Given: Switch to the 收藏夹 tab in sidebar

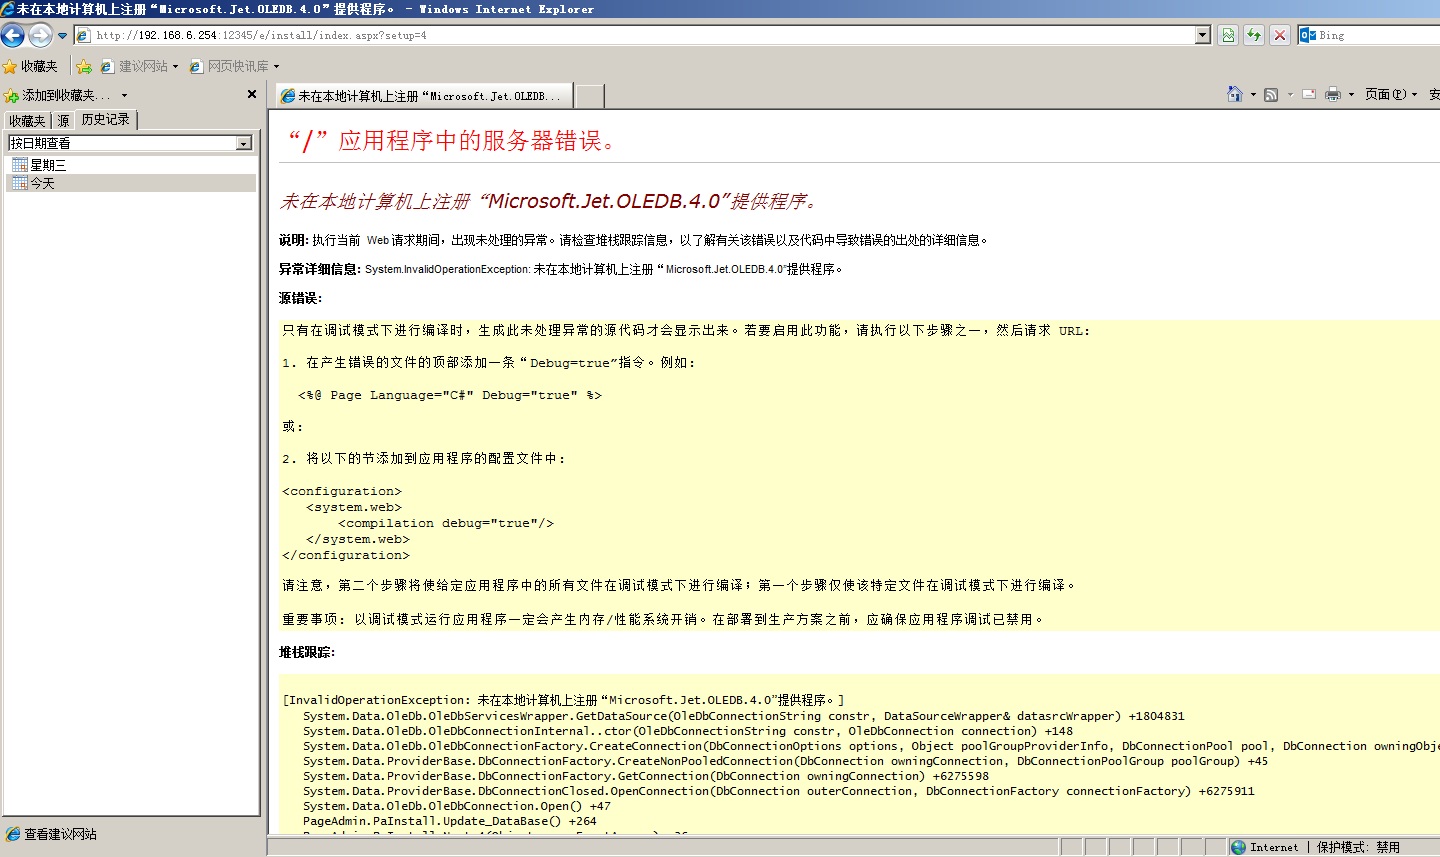Looking at the screenshot, I should (27, 121).
